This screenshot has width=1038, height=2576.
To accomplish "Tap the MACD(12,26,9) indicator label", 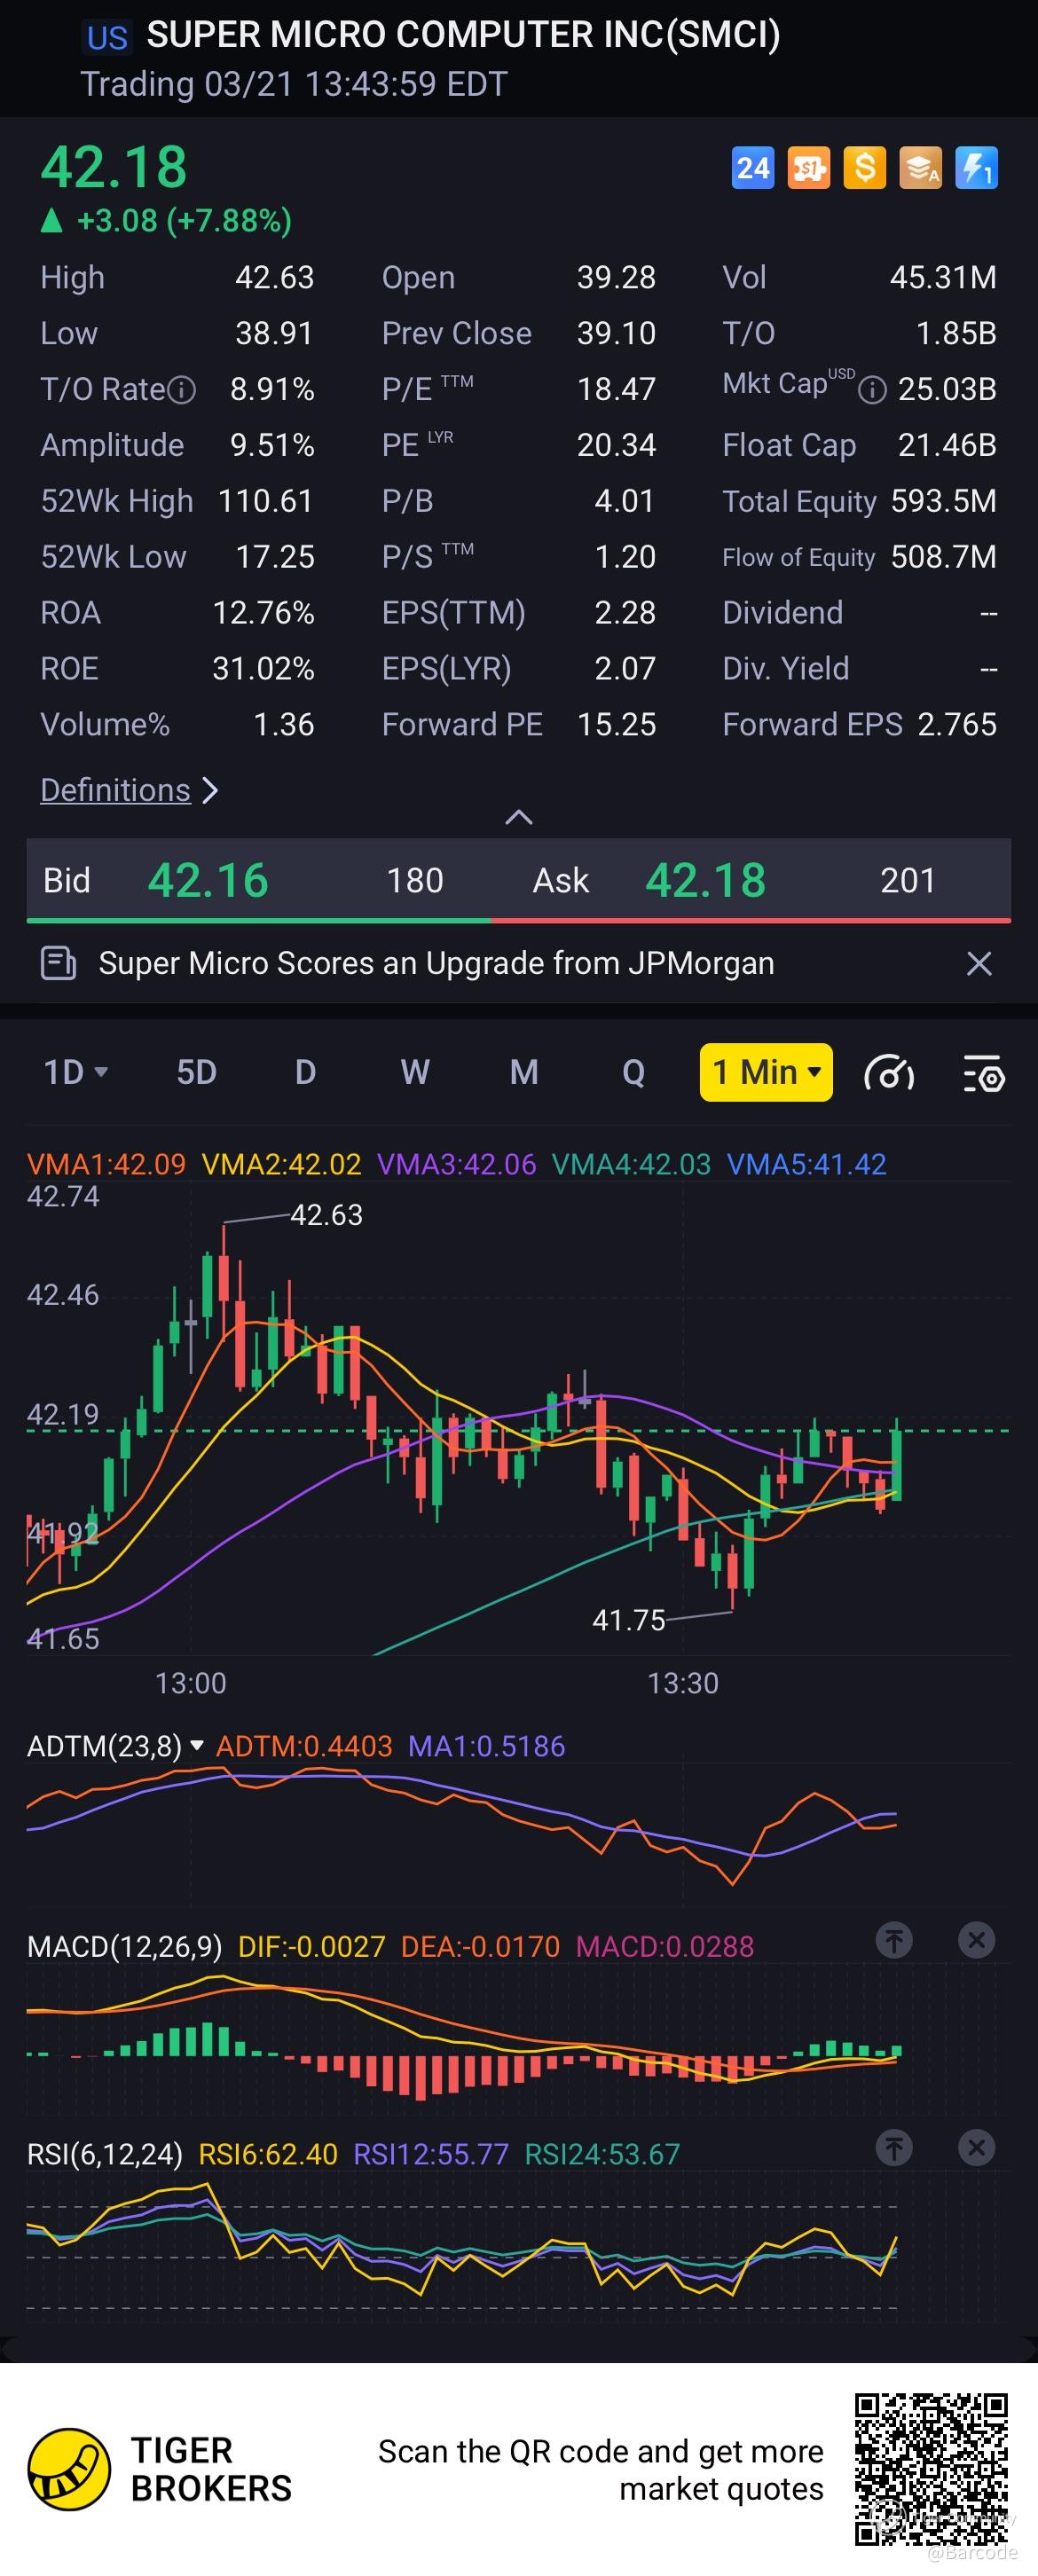I will click(x=124, y=1946).
